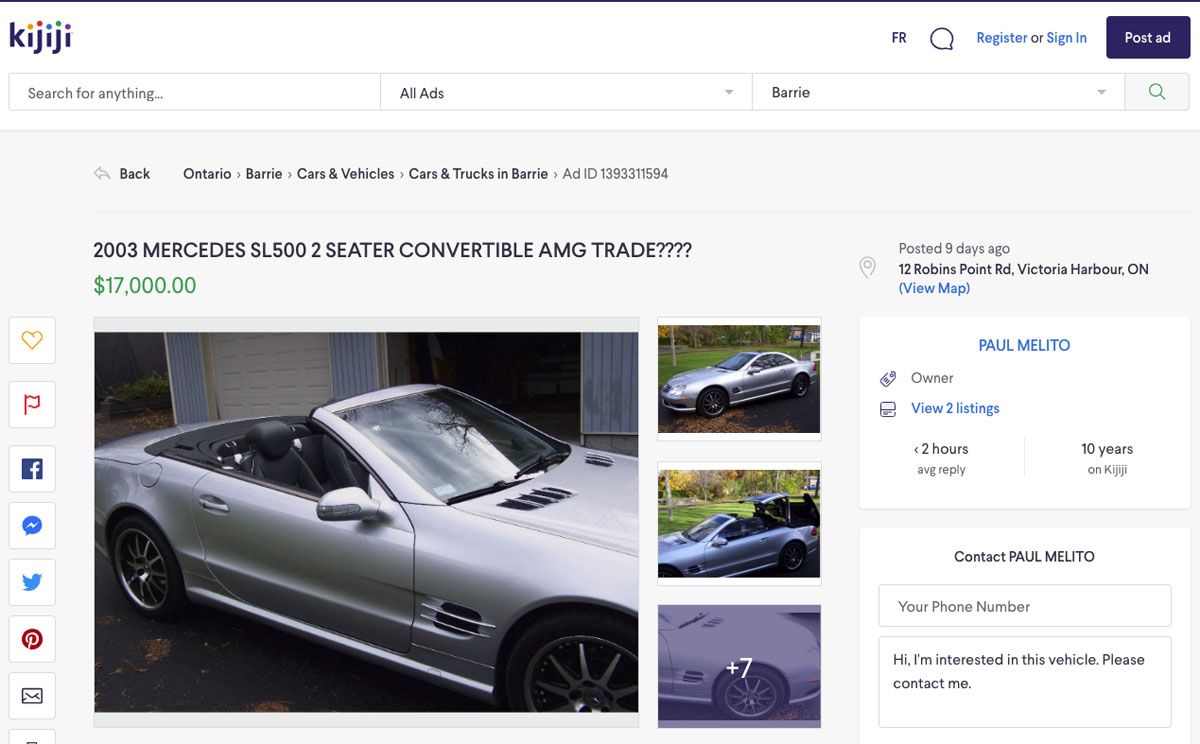The width and height of the screenshot is (1200, 744).
Task: Save the ad with the heart icon
Action: click(x=31, y=340)
